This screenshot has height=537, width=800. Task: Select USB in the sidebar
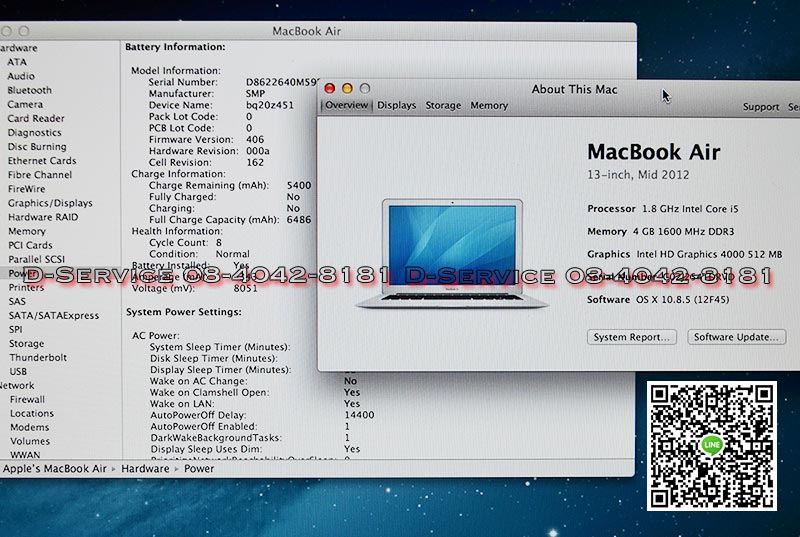pyautogui.click(x=18, y=372)
